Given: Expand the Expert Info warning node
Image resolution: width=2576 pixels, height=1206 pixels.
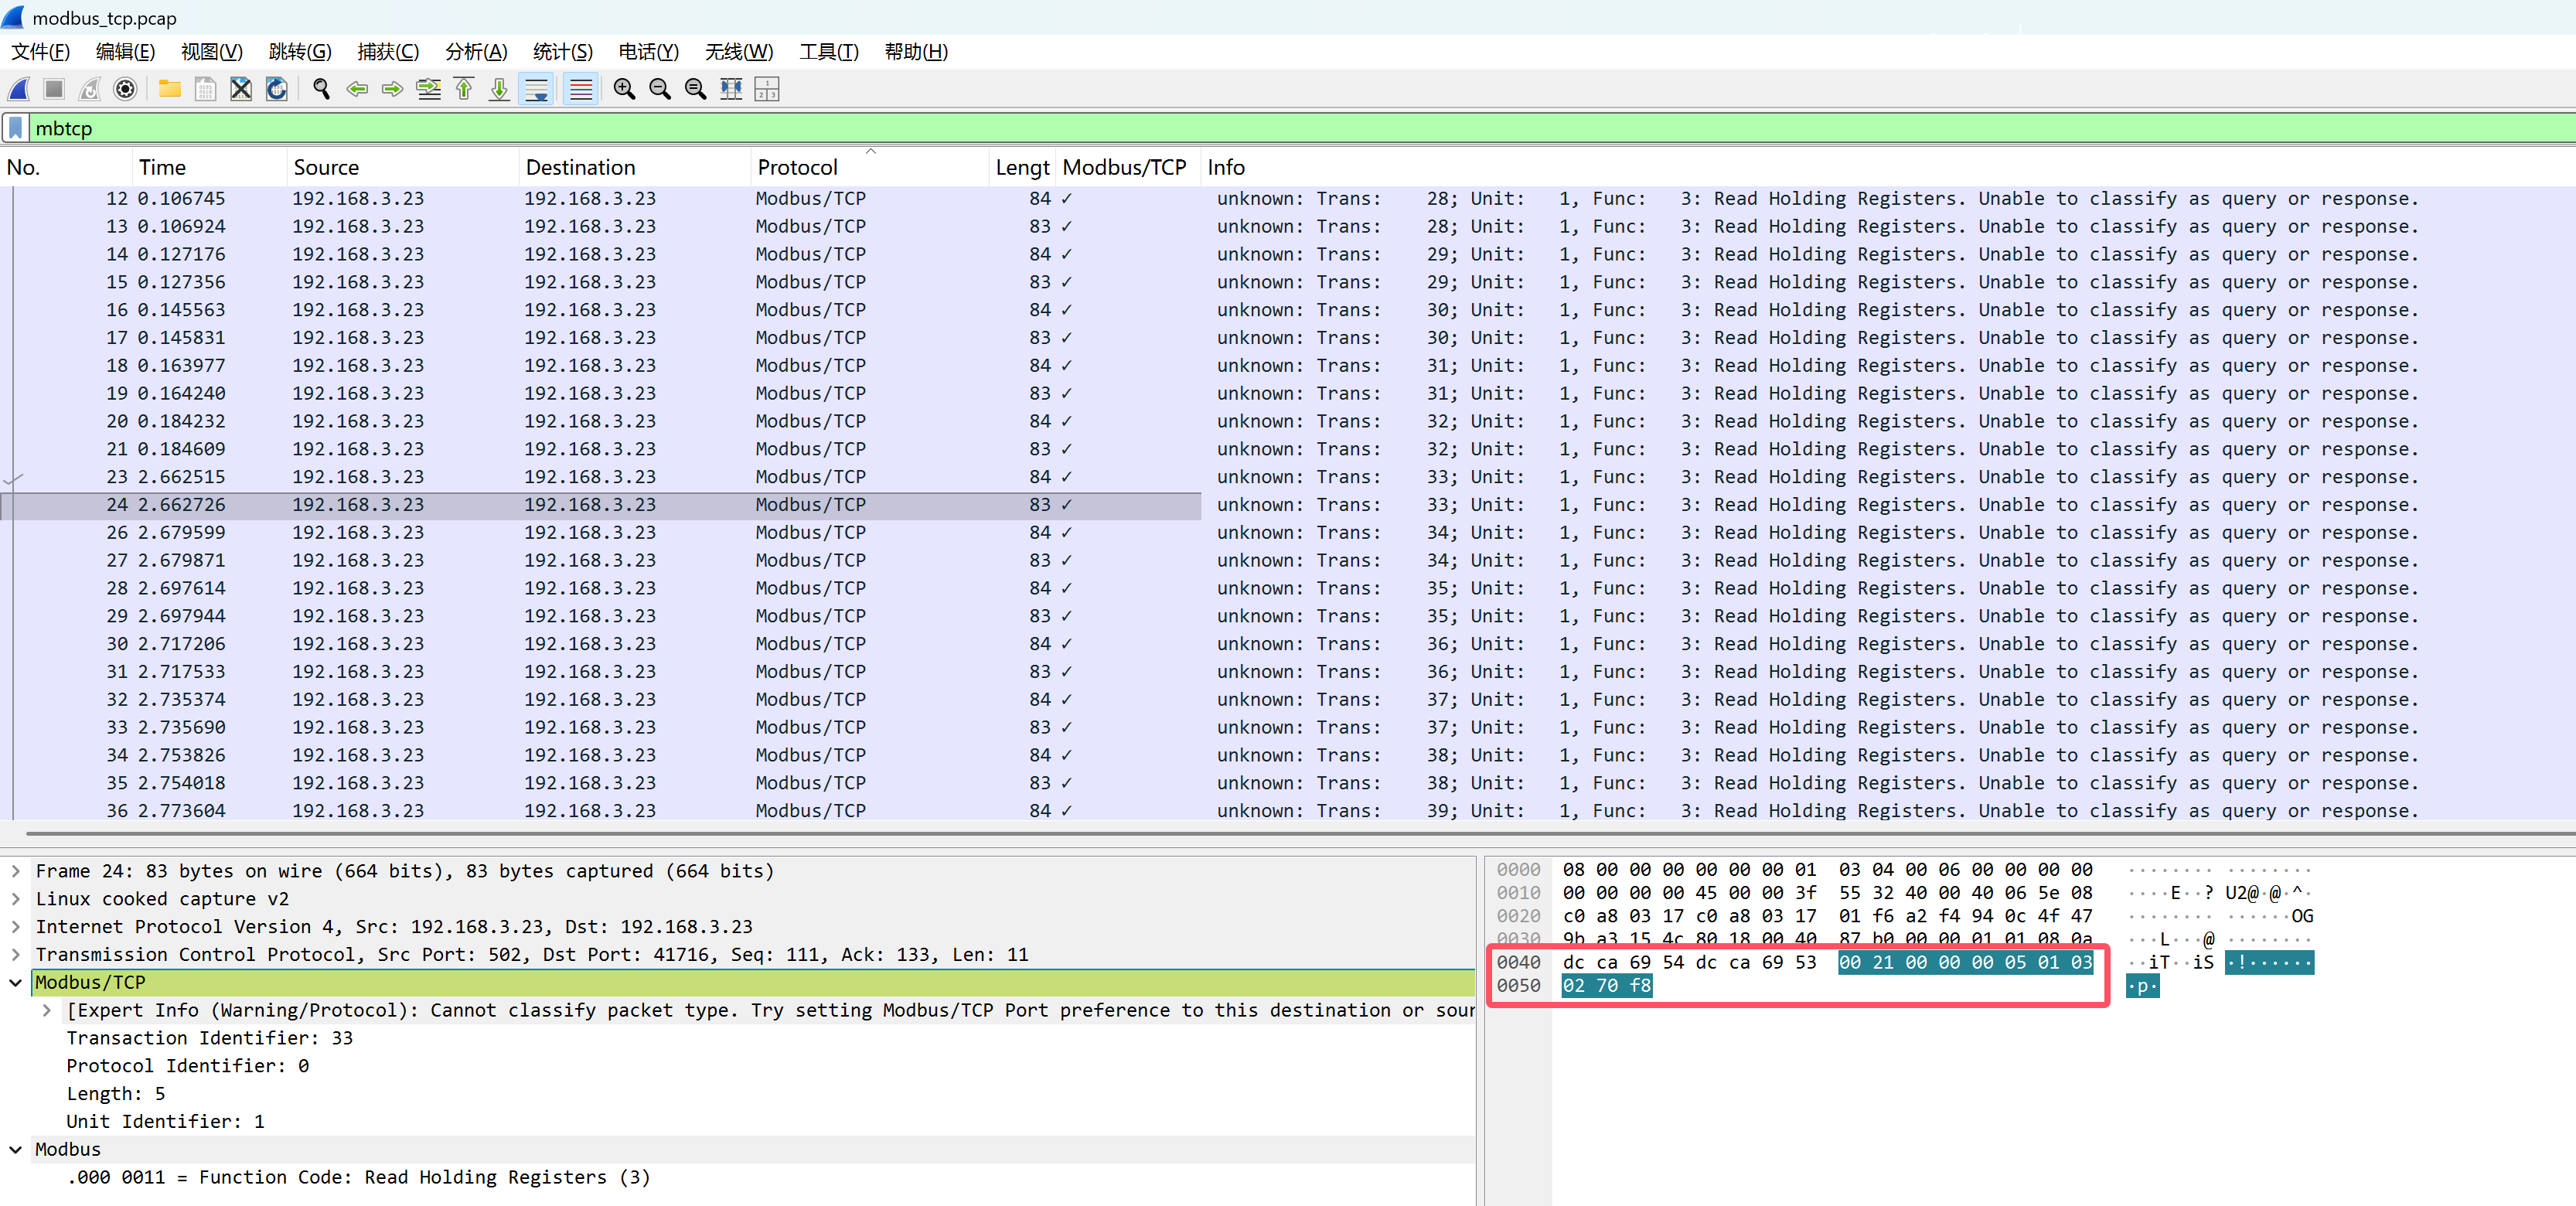Looking at the screenshot, I should [47, 1011].
